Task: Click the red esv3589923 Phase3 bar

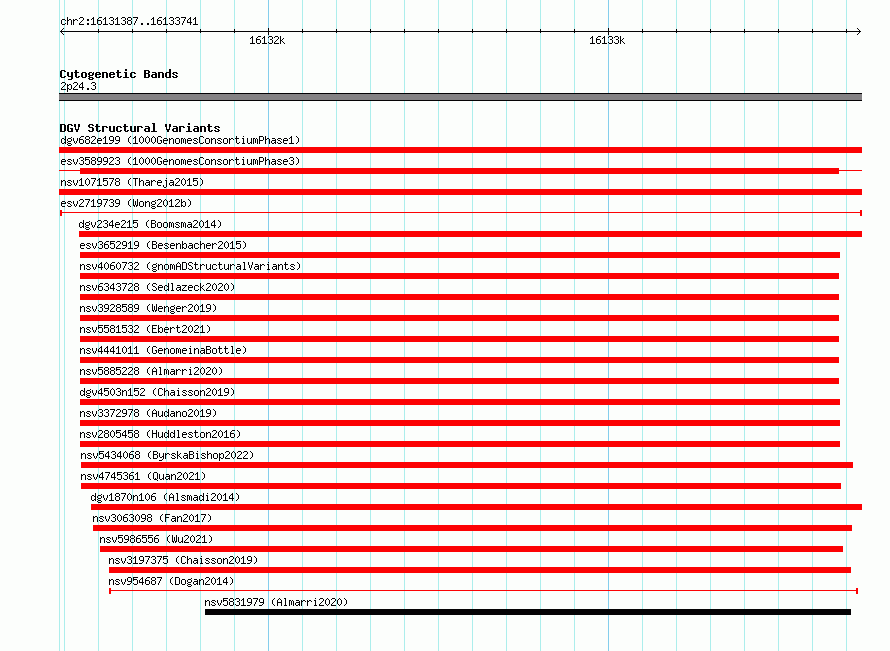Action: coord(459,171)
